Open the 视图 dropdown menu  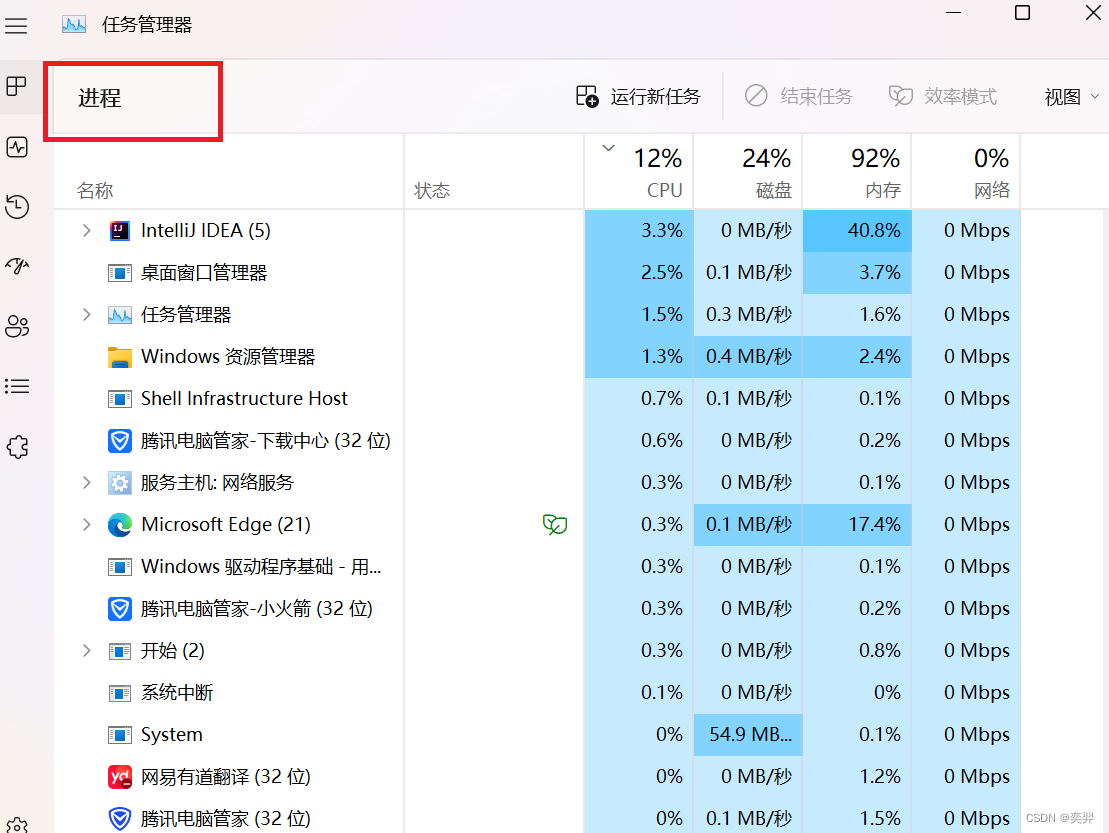1072,96
